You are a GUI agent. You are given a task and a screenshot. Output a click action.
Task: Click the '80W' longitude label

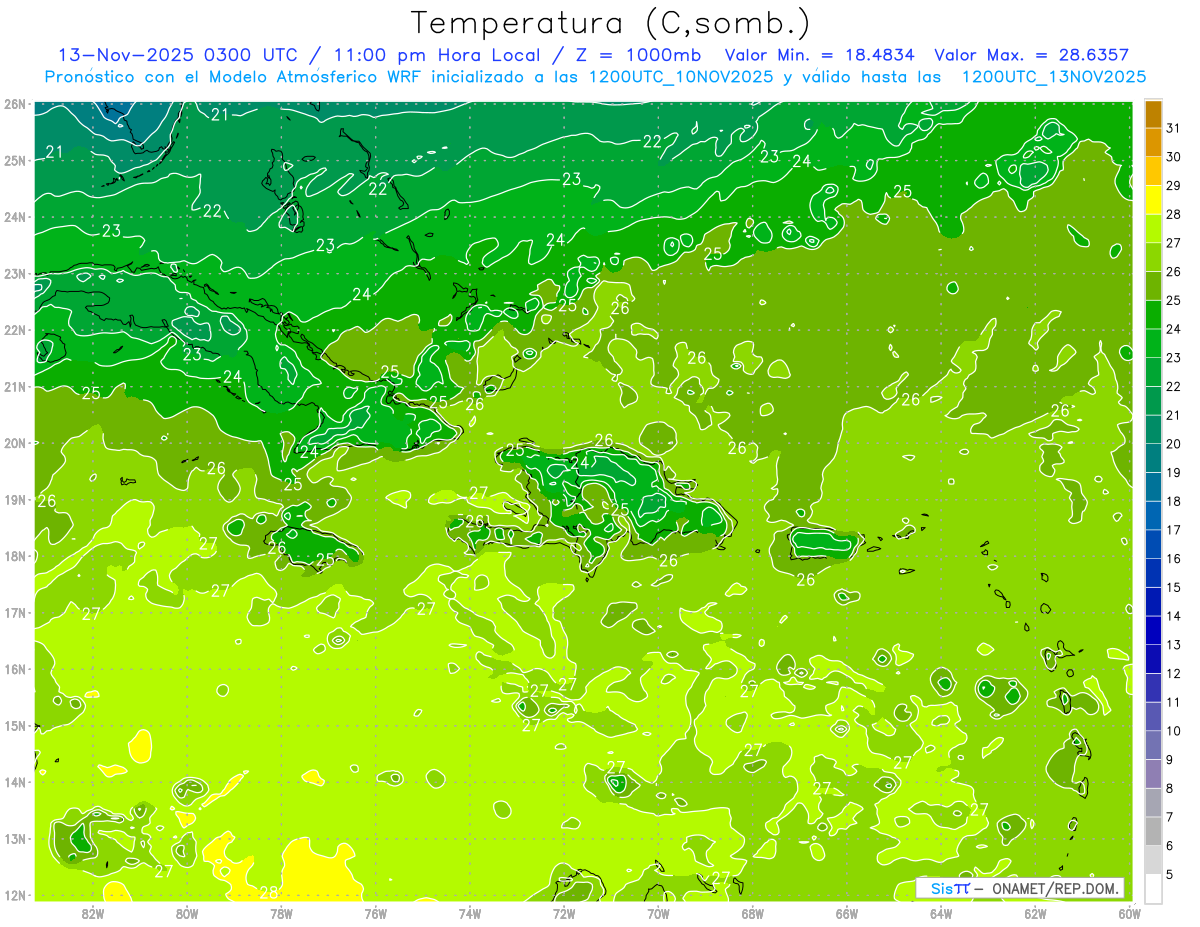pyautogui.click(x=186, y=912)
